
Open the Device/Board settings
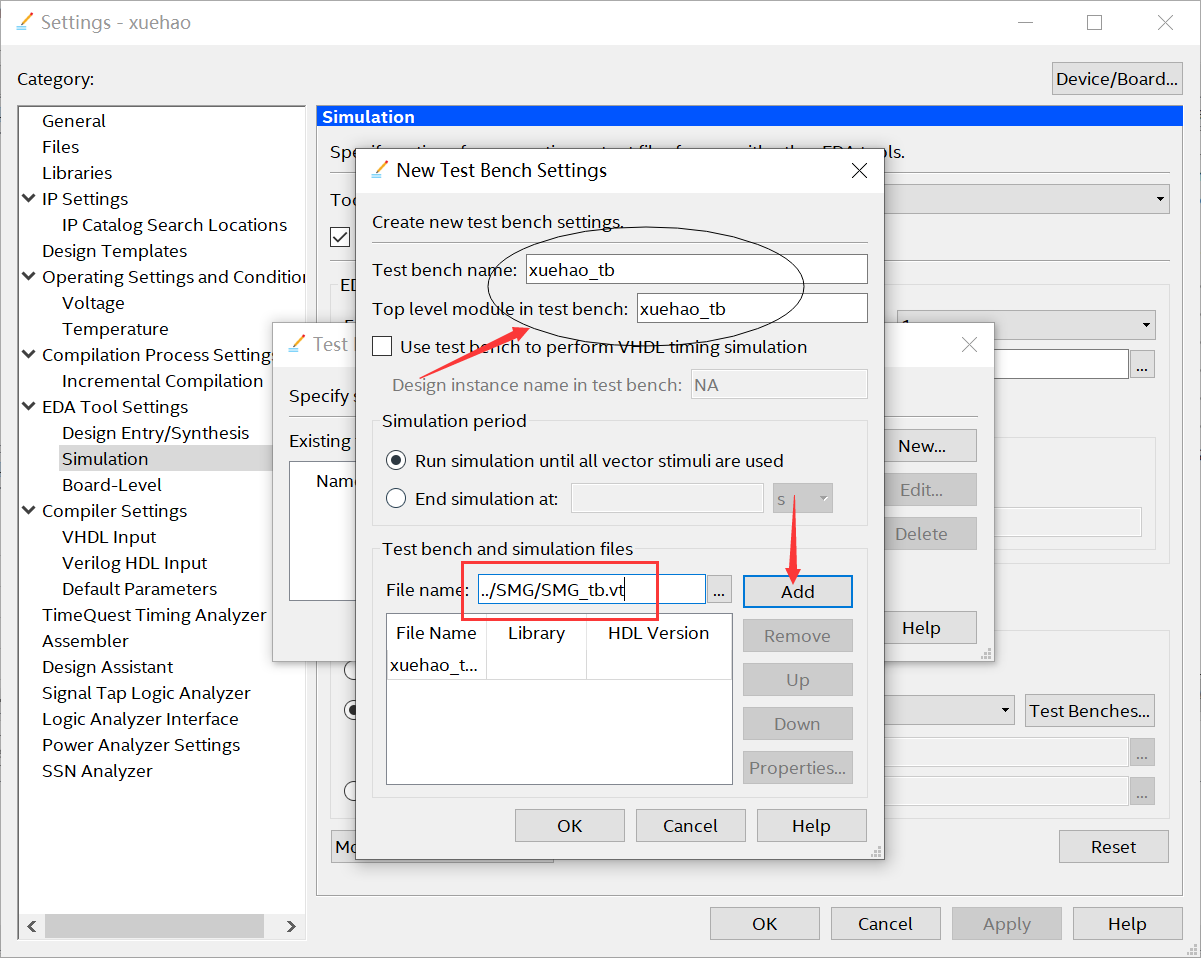pyautogui.click(x=1116, y=78)
